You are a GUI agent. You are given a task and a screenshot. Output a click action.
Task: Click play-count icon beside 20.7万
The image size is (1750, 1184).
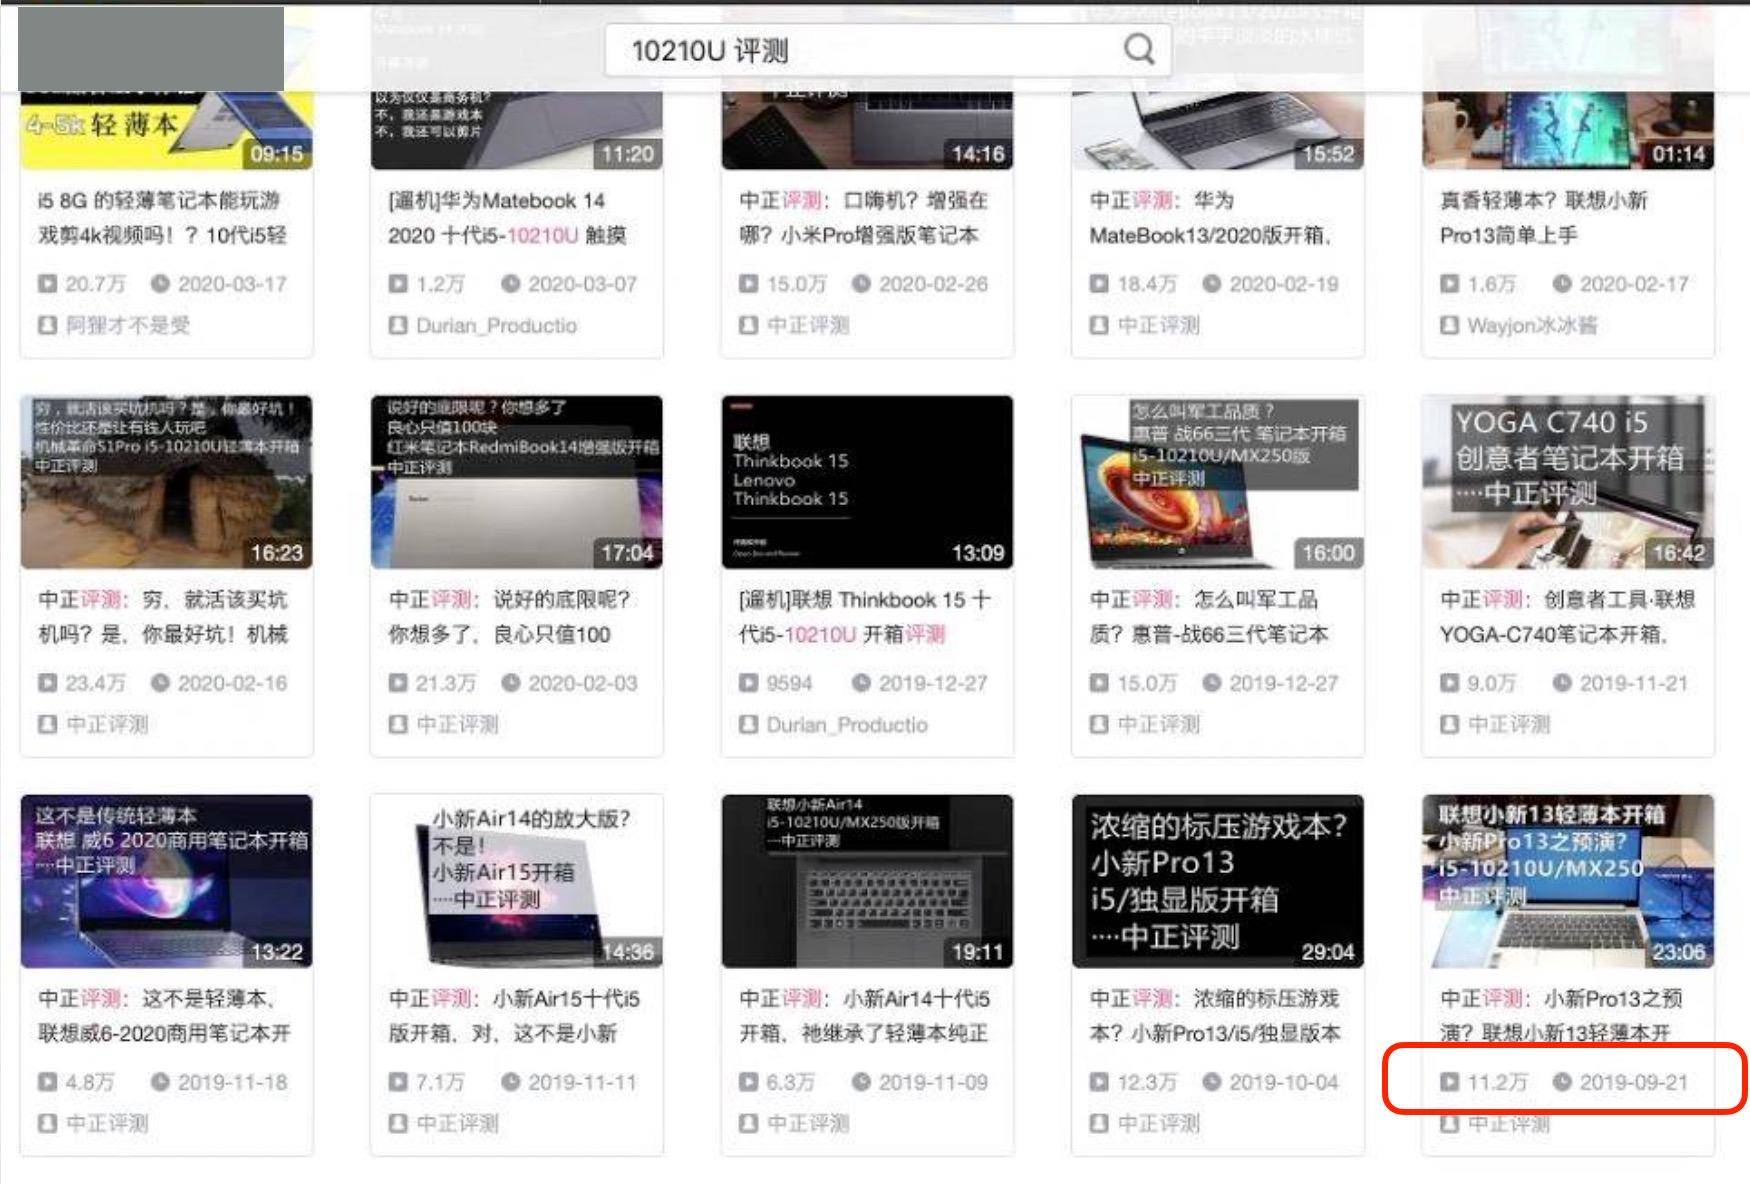(x=47, y=284)
